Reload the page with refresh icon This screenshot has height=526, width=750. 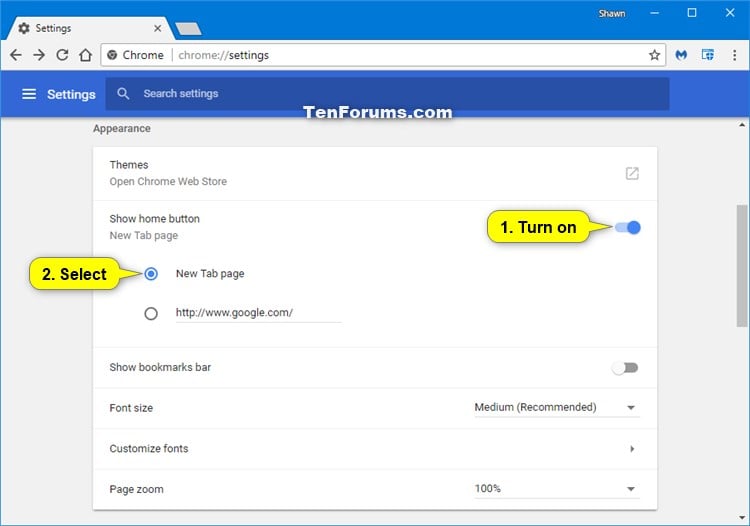coord(62,55)
